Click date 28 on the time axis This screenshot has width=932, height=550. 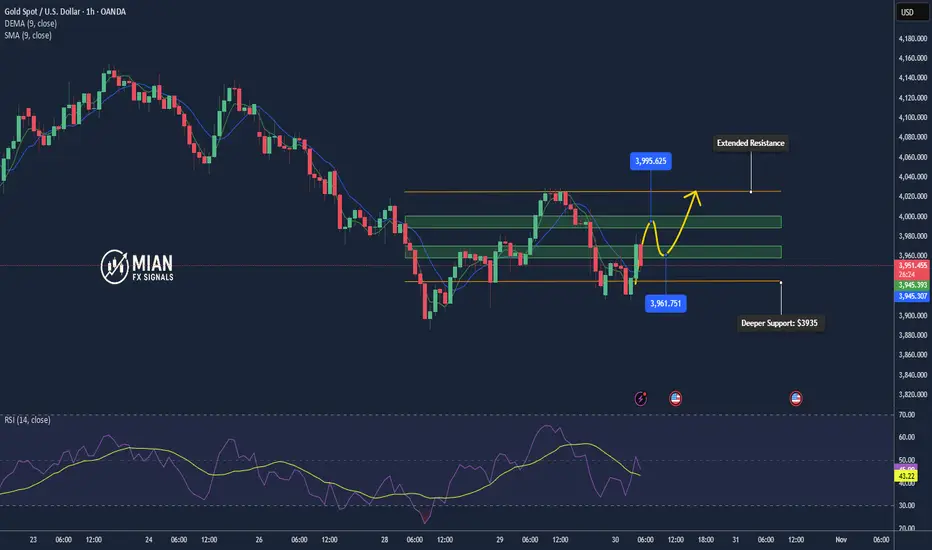coord(385,540)
